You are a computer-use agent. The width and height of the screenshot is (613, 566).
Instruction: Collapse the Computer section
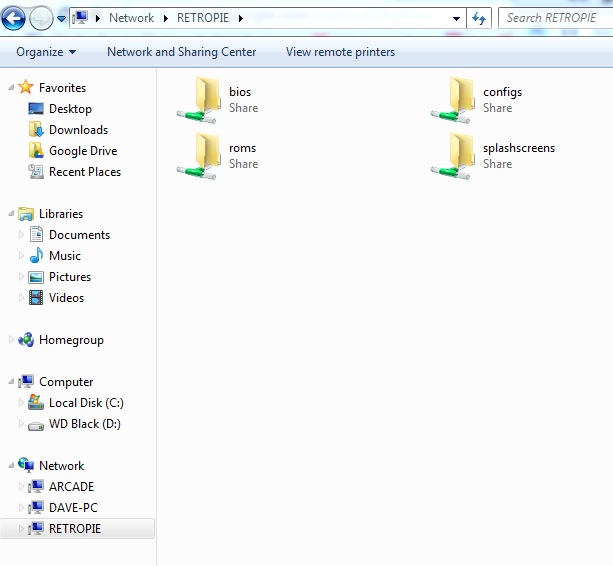click(11, 382)
